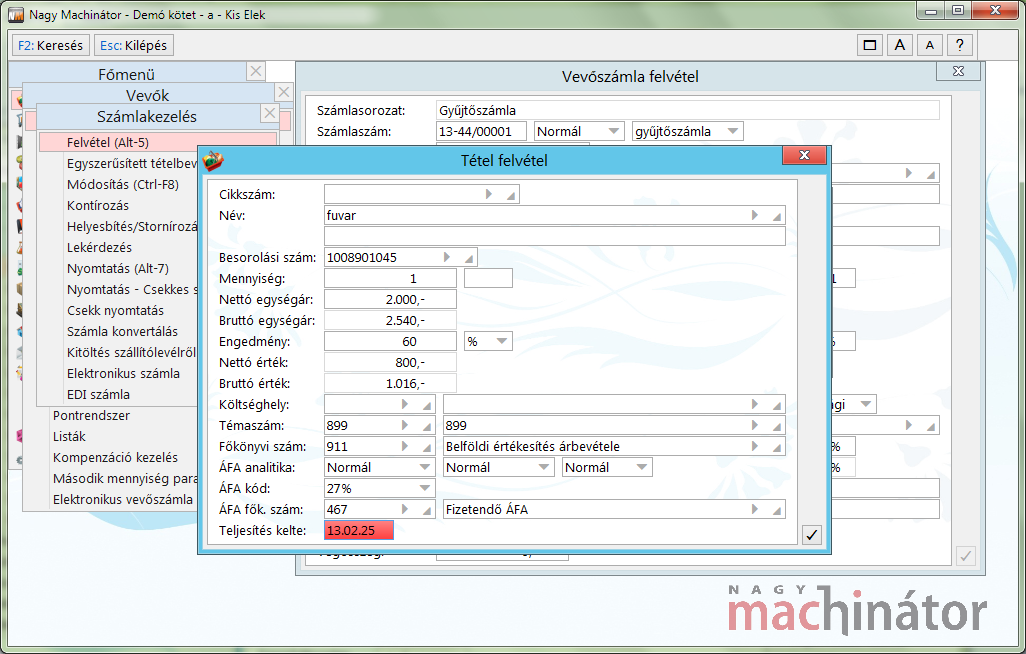Screen dimensions: 1026x654
Task: Open Kompenzáció kezelés menu item
Action: 115,457
